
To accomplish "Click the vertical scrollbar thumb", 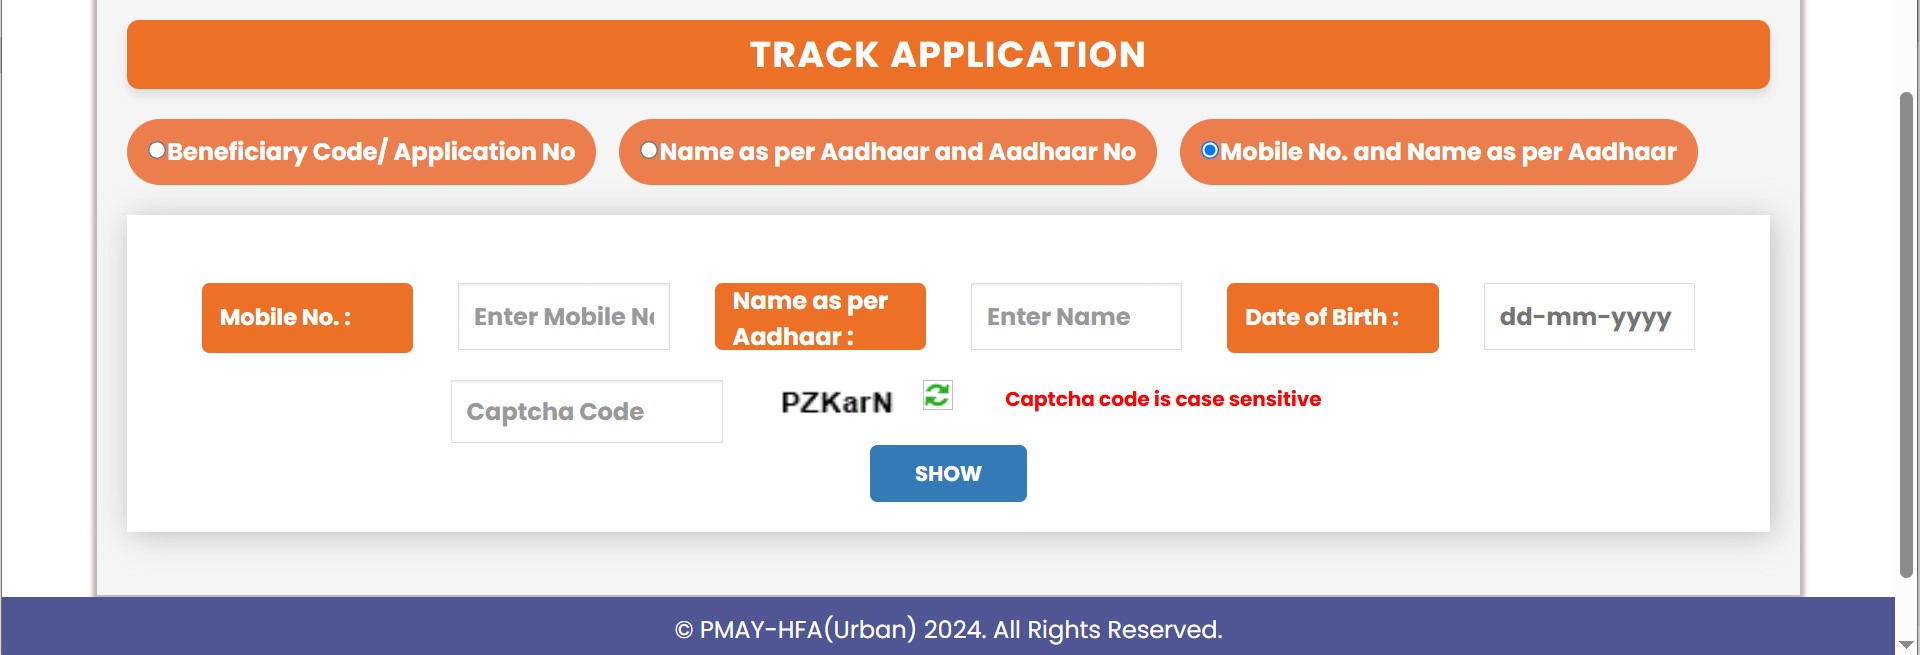I will point(1906,335).
